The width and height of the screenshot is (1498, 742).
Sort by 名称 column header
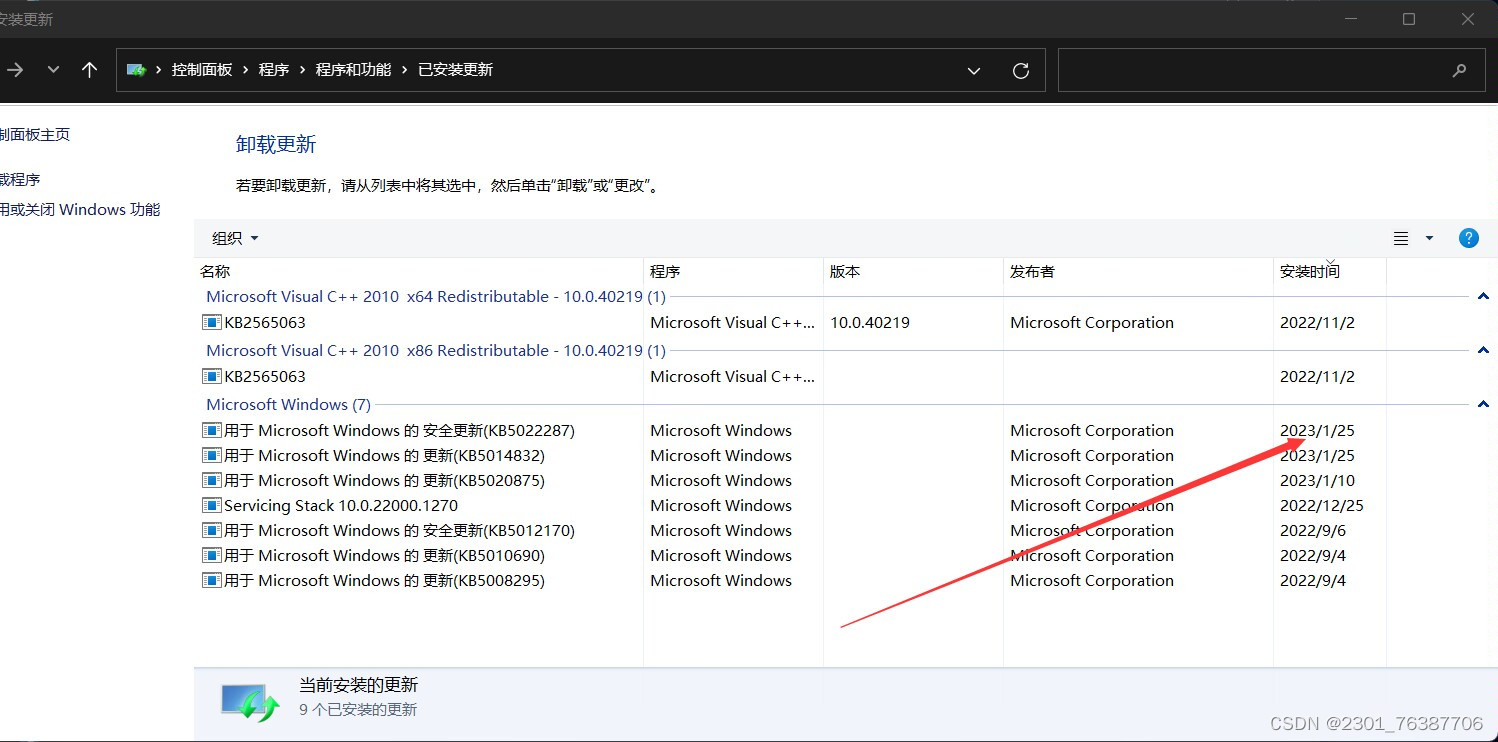click(215, 271)
